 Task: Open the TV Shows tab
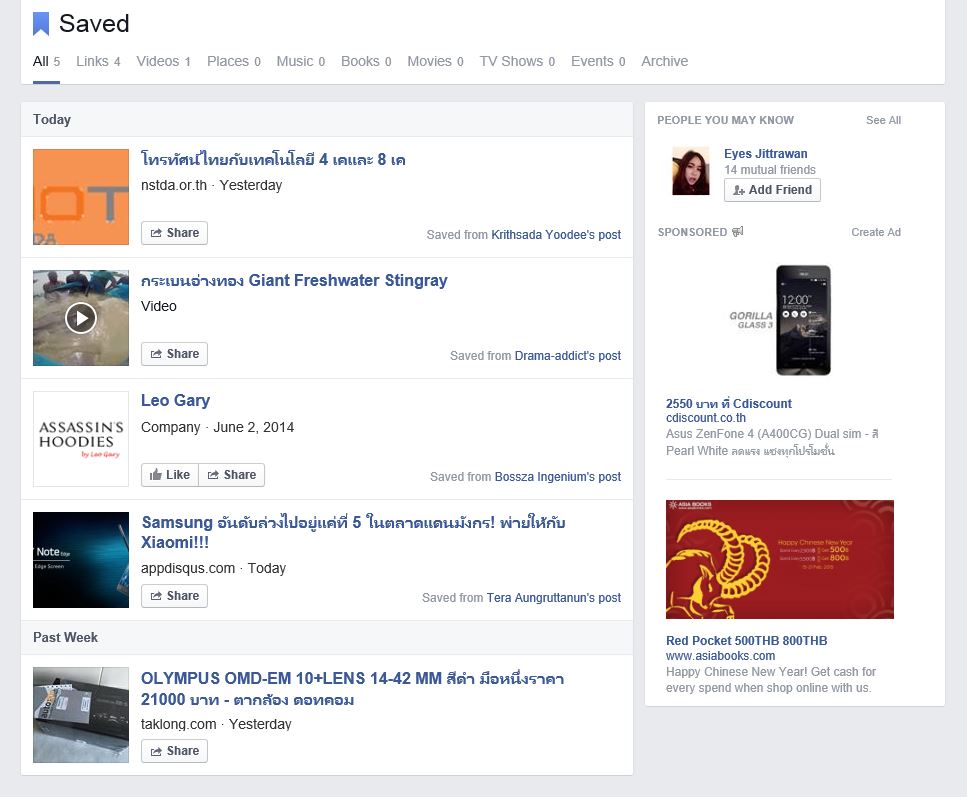[x=517, y=61]
